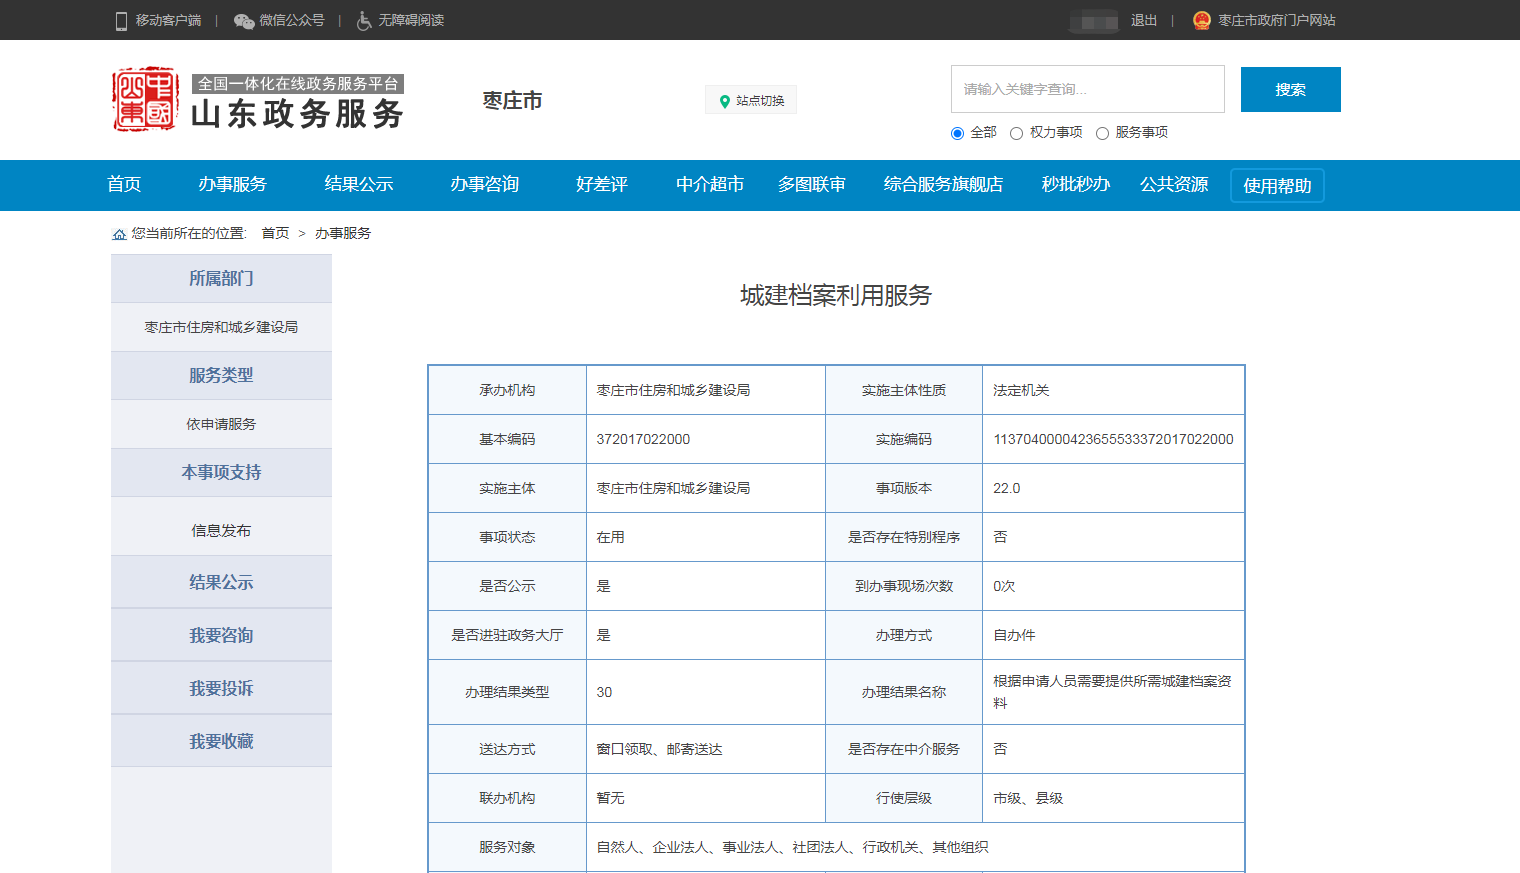This screenshot has height=873, width=1520.
Task: Click the keyword search input field
Action: click(1087, 89)
